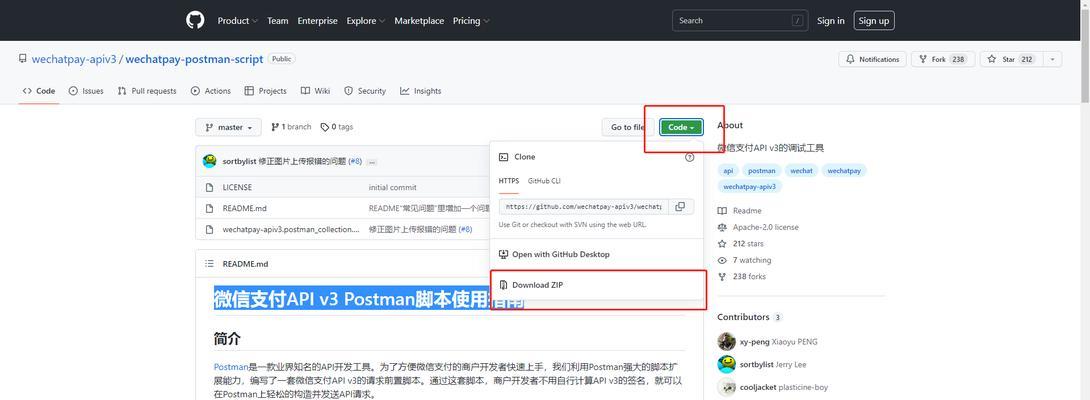Image resolution: width=1090 pixels, height=400 pixels.
Task: Copy the clone URL with clipboard icon
Action: tap(681, 207)
